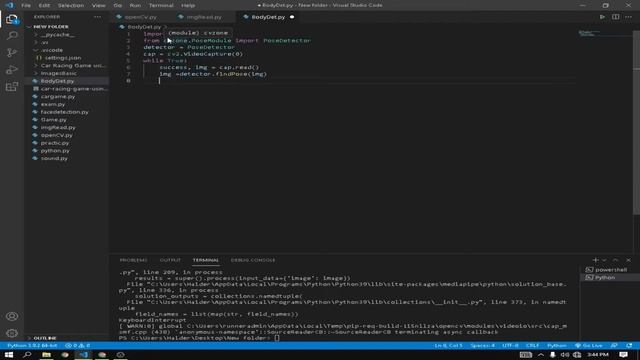
Task: Open Explorer panel More Actions ellipsis
Action: [x=97, y=17]
